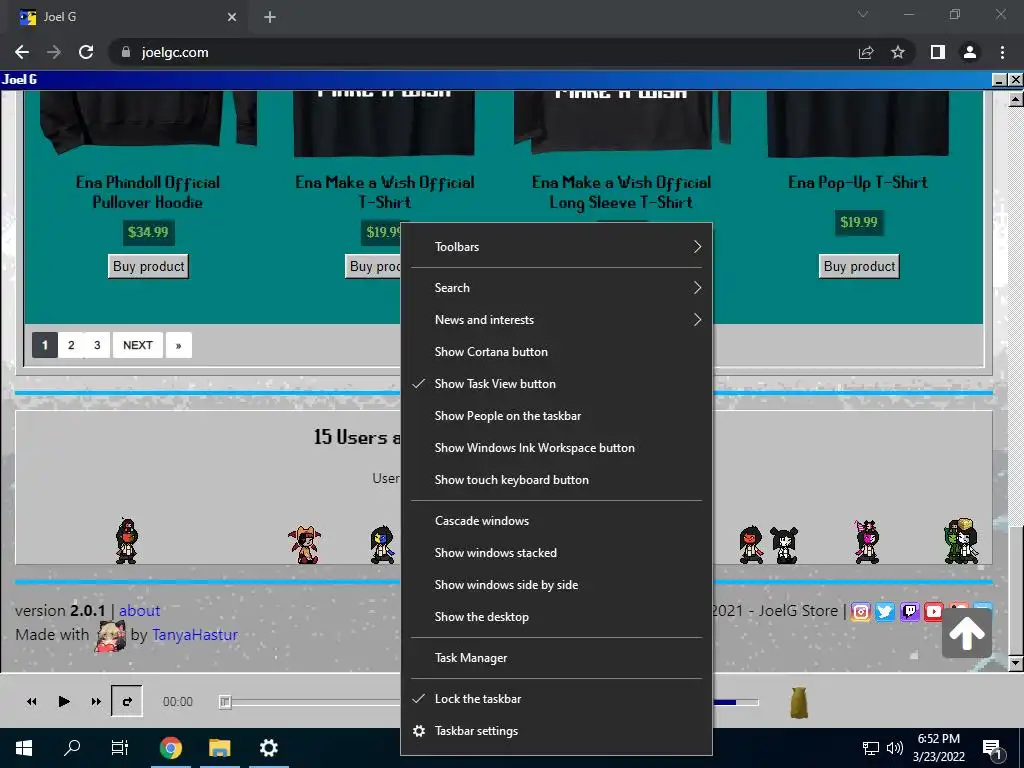Open the Chrome profile avatar icon
Screen dimensions: 1024x768
(x=970, y=52)
